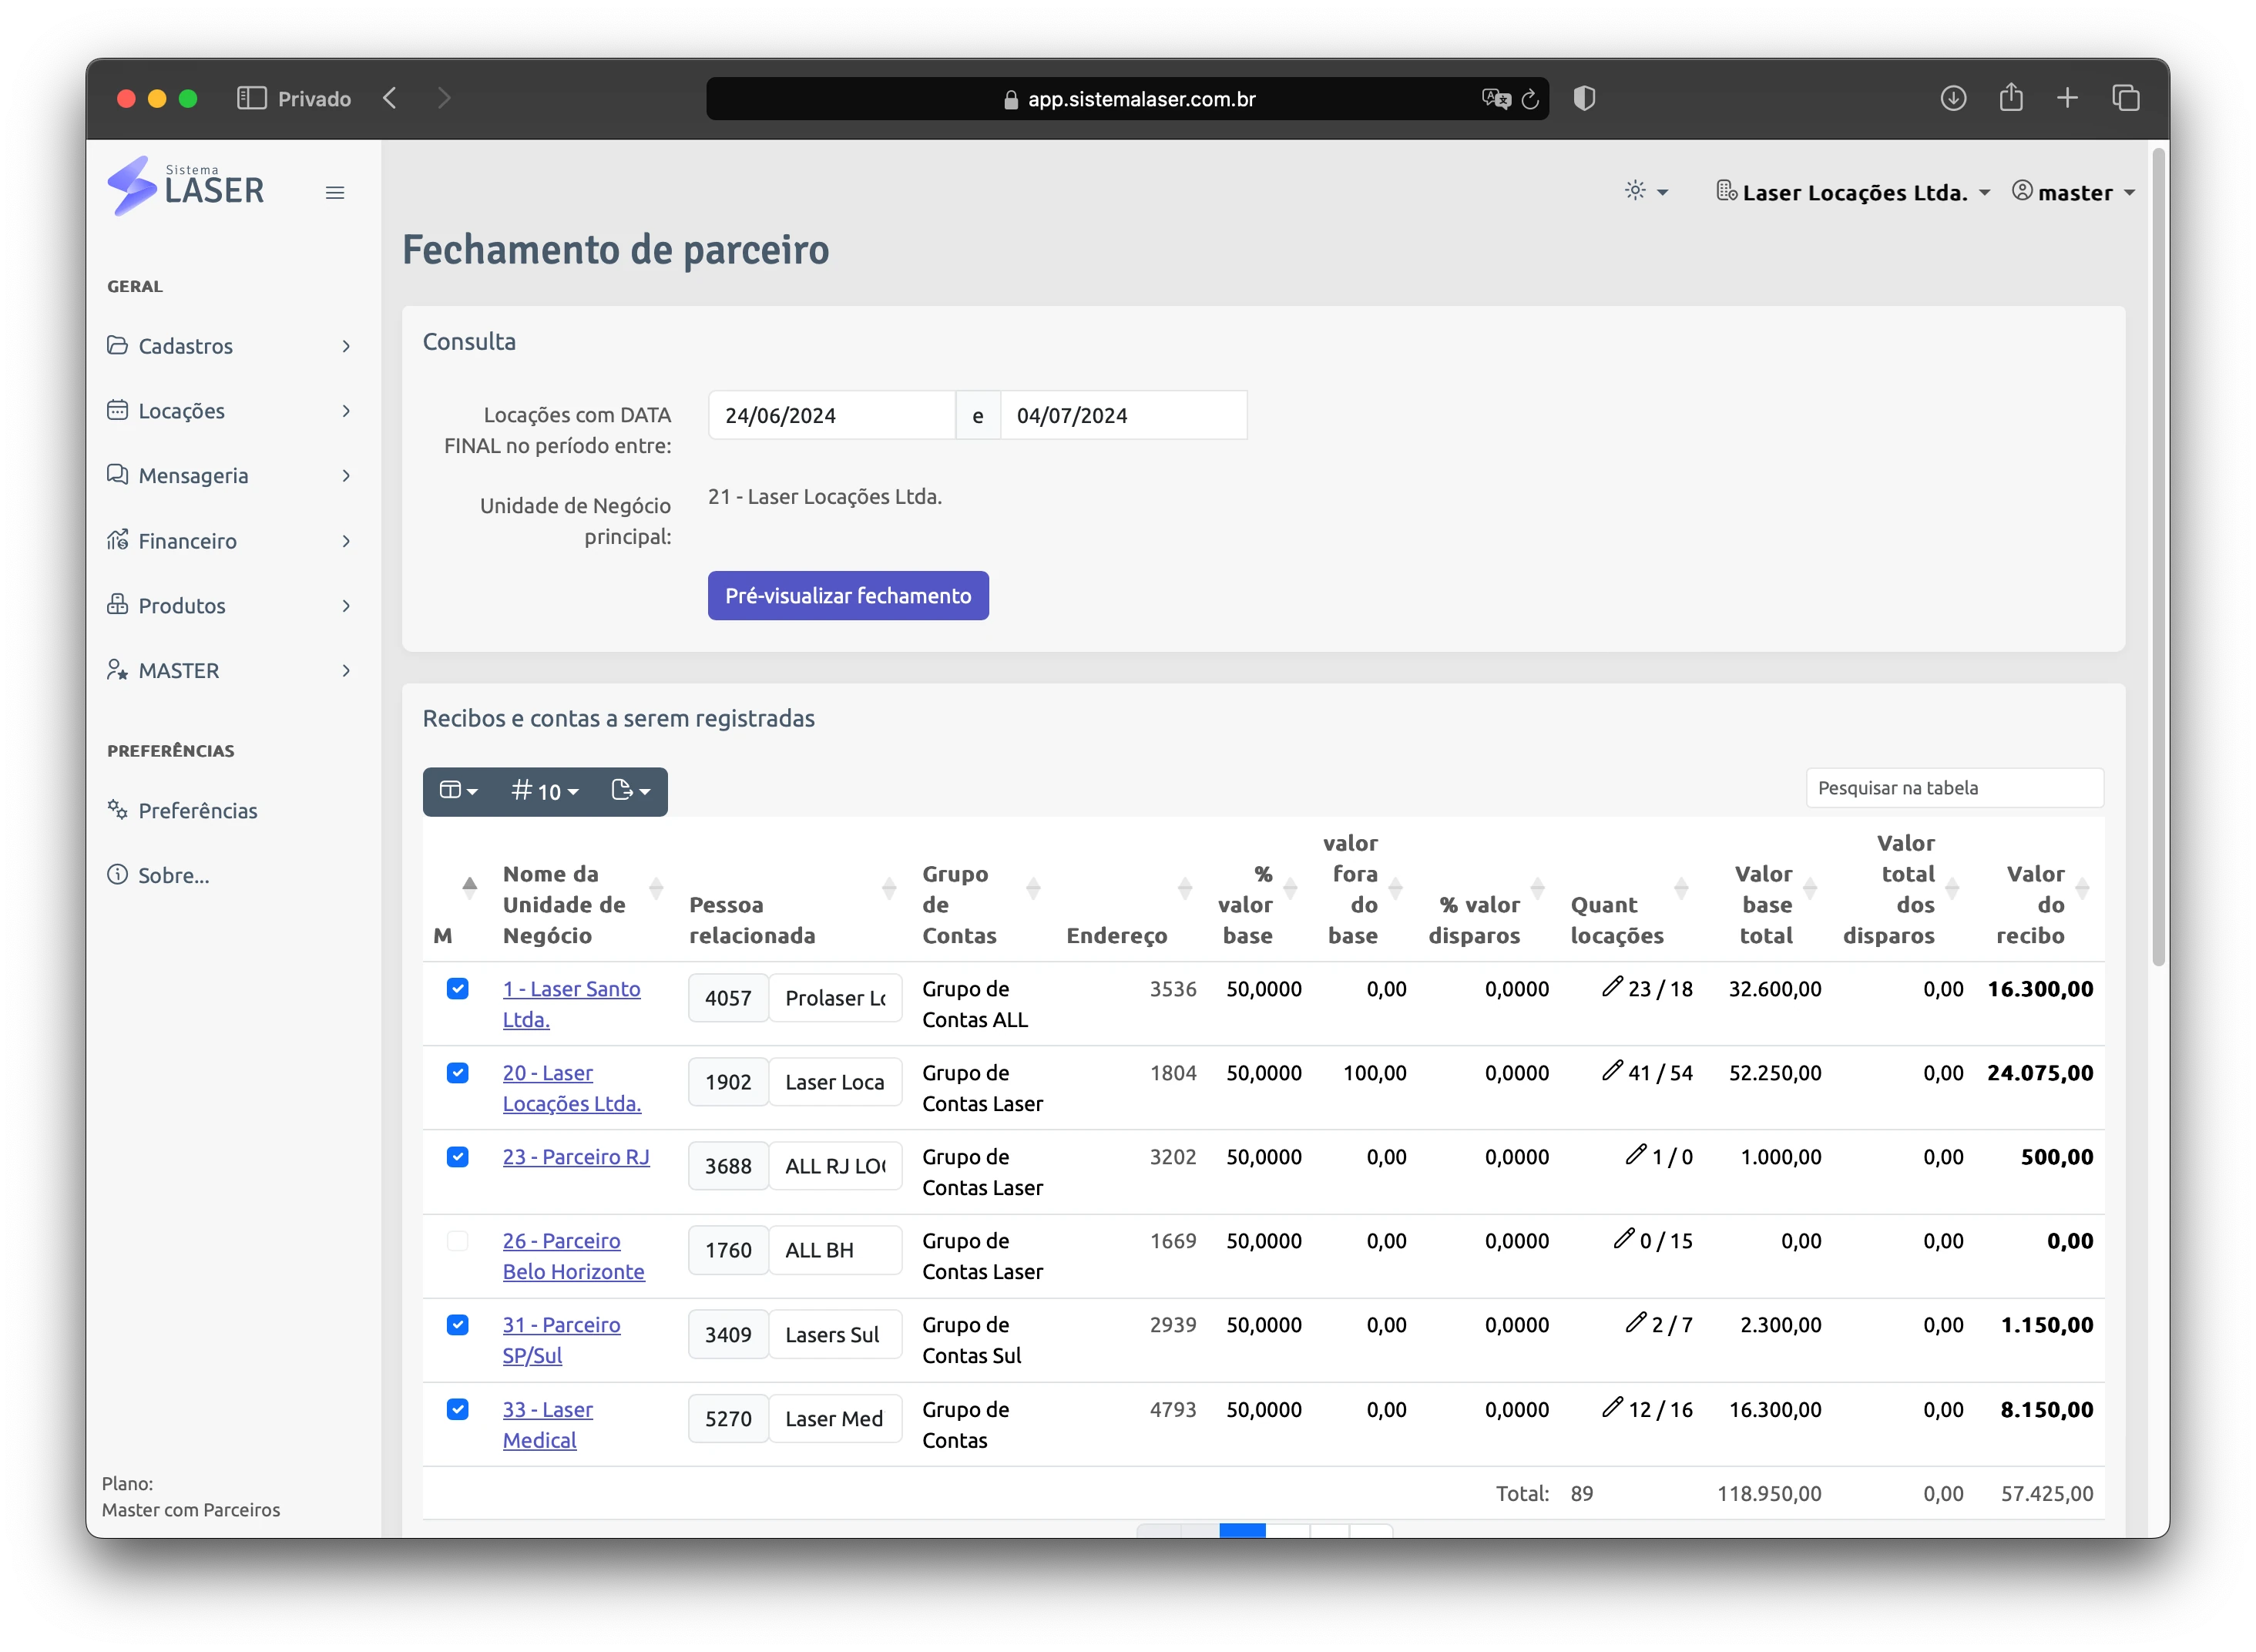Screen dimensions: 2256x1652
Task: Sort by Pessoa relacionada column
Action: click(x=888, y=888)
